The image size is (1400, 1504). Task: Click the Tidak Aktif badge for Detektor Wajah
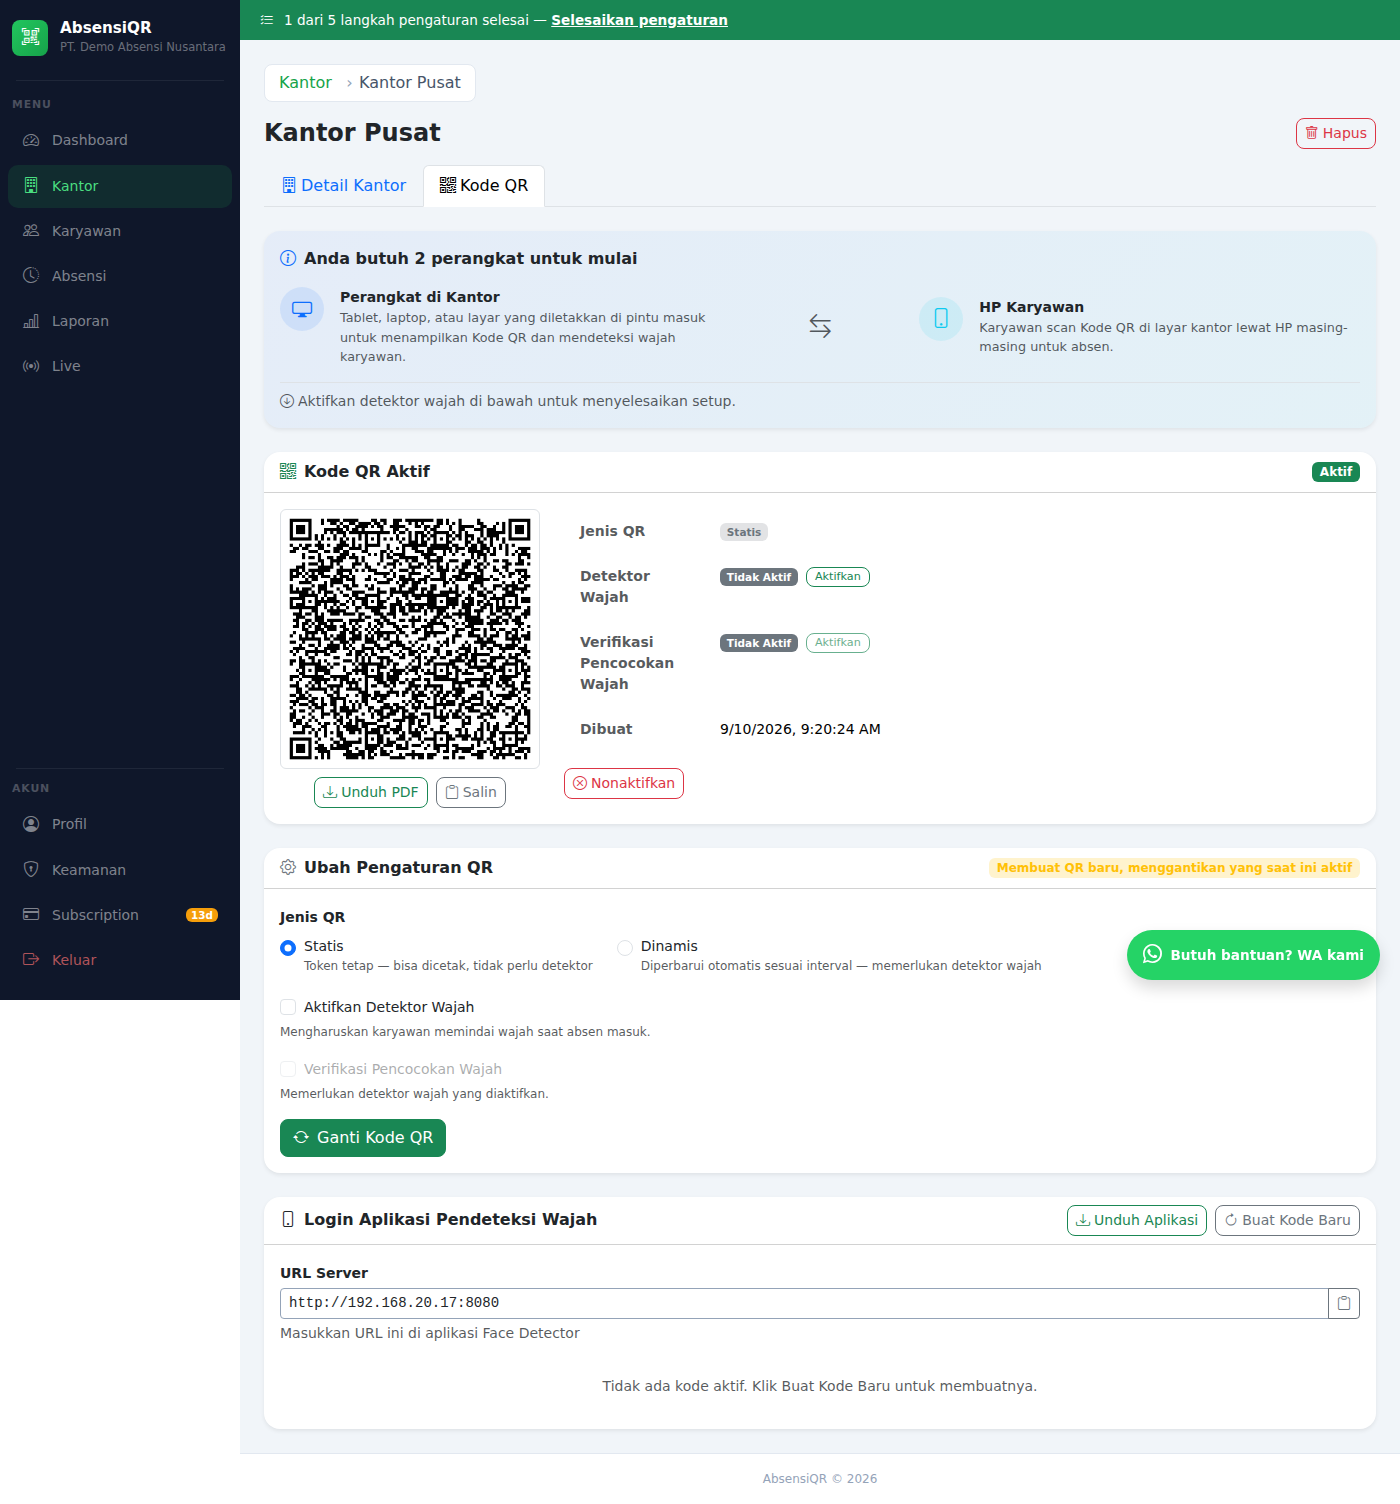[759, 577]
